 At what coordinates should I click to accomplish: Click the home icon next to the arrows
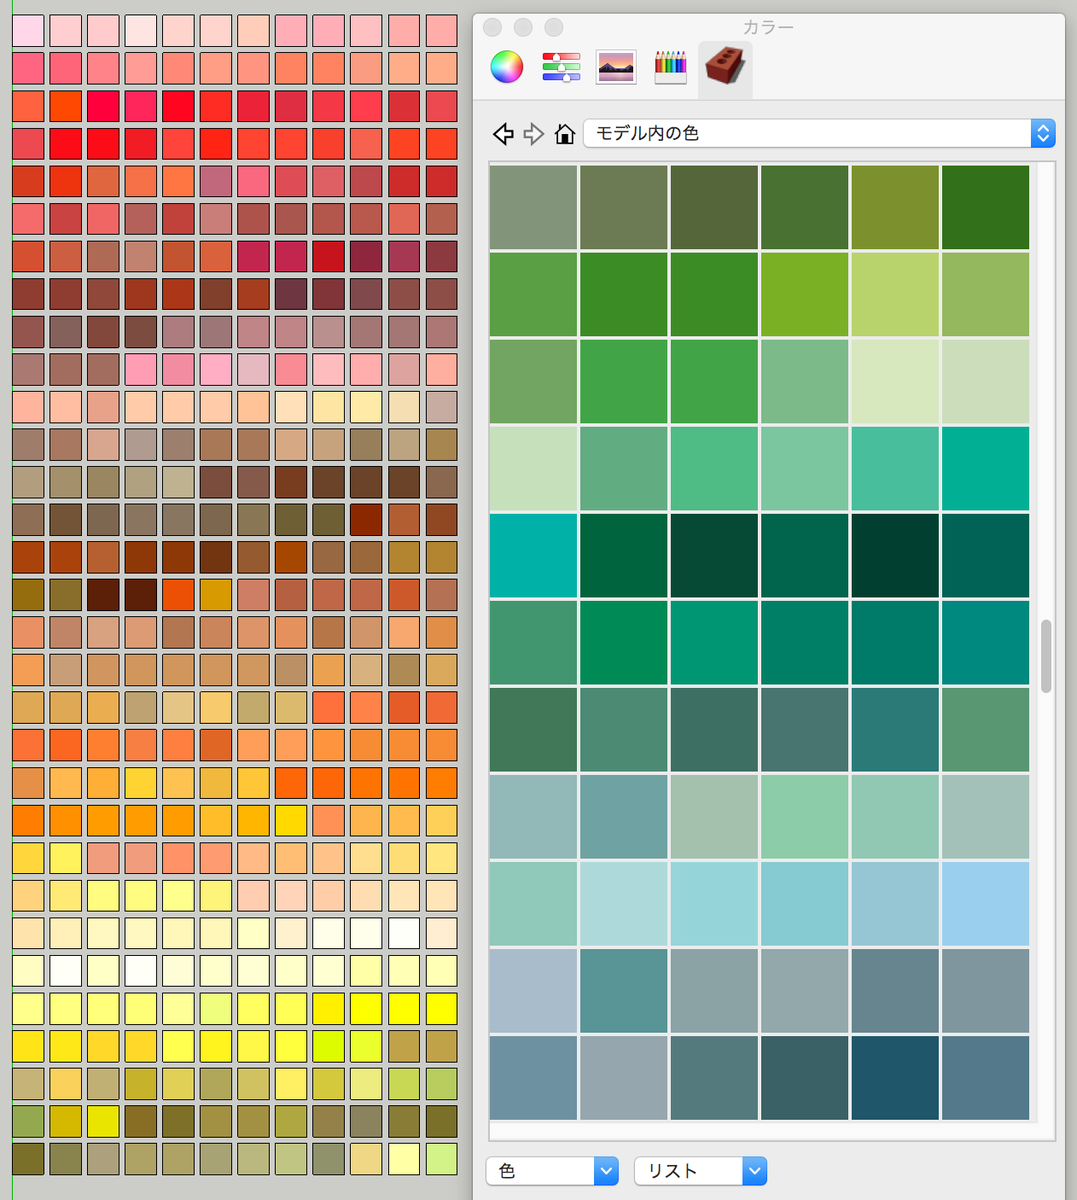coord(565,133)
